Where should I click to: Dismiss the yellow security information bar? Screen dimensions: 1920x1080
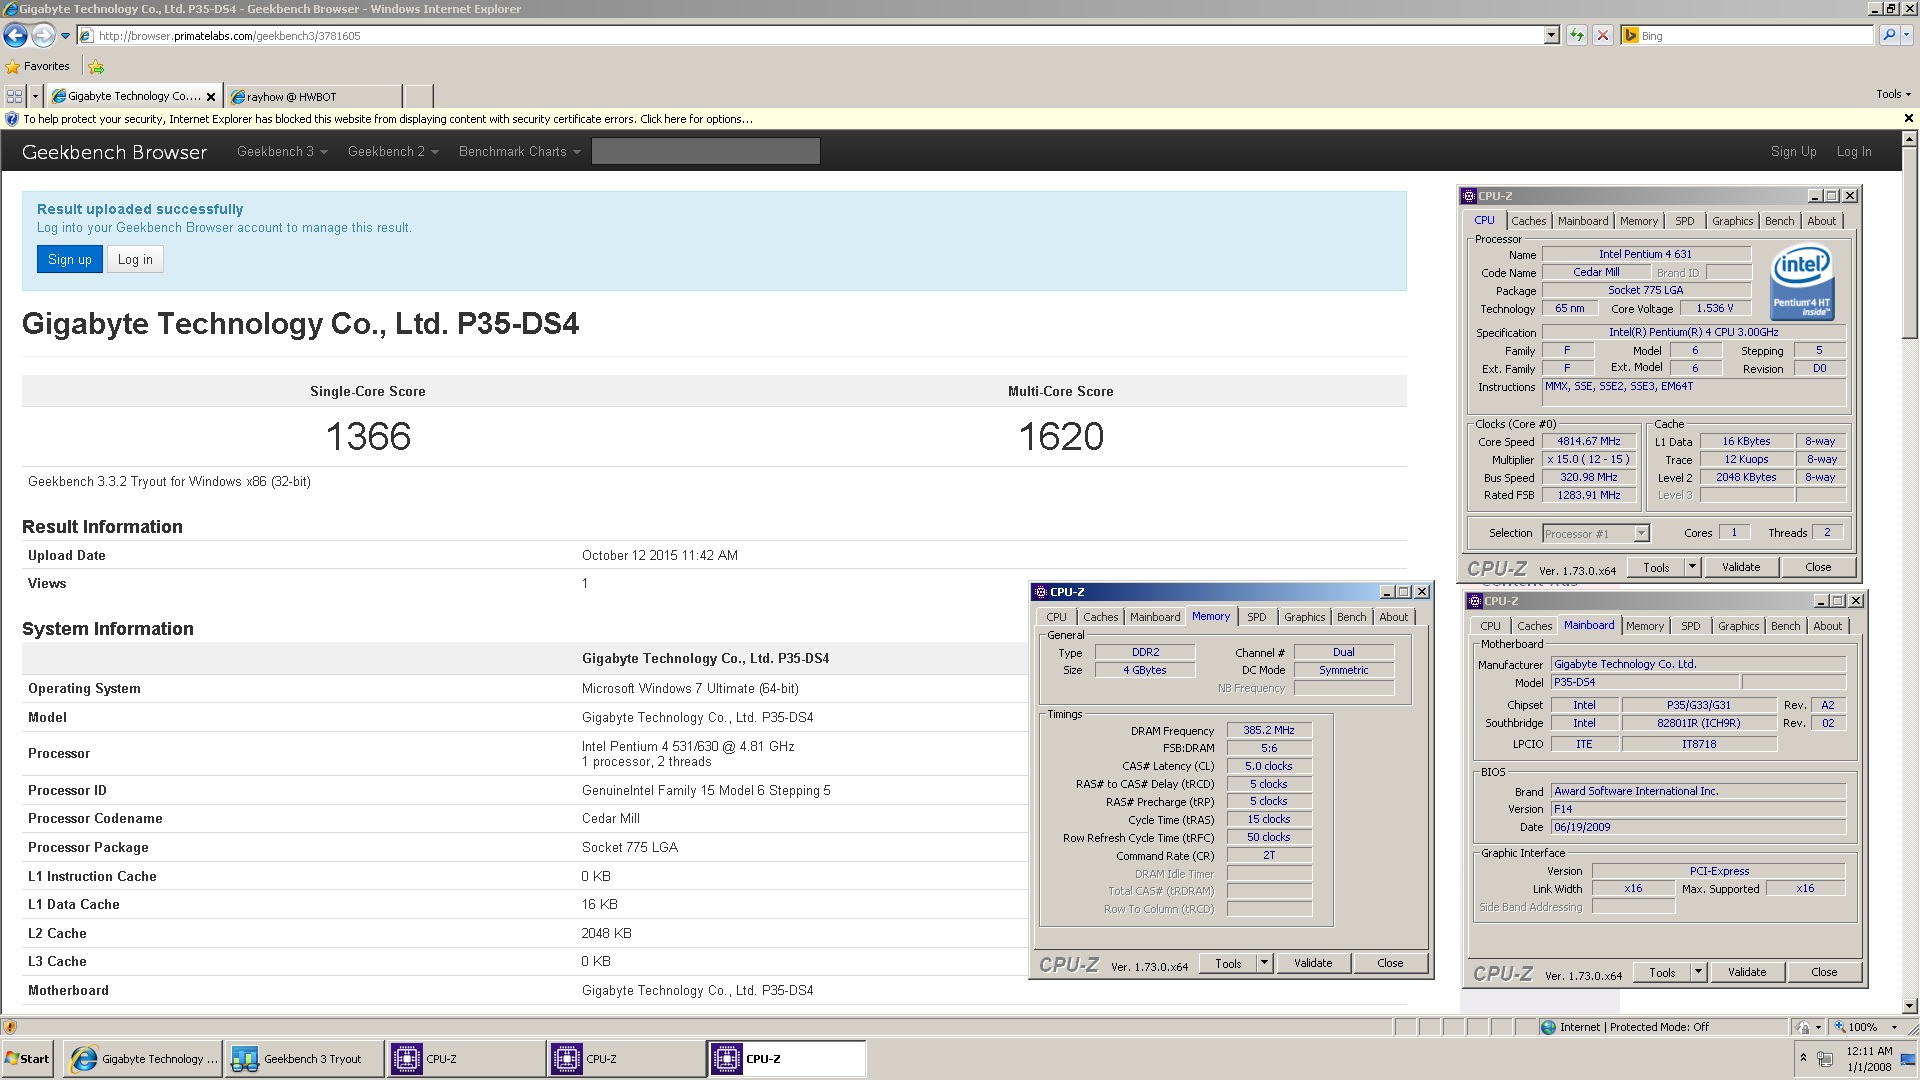pos(1908,118)
